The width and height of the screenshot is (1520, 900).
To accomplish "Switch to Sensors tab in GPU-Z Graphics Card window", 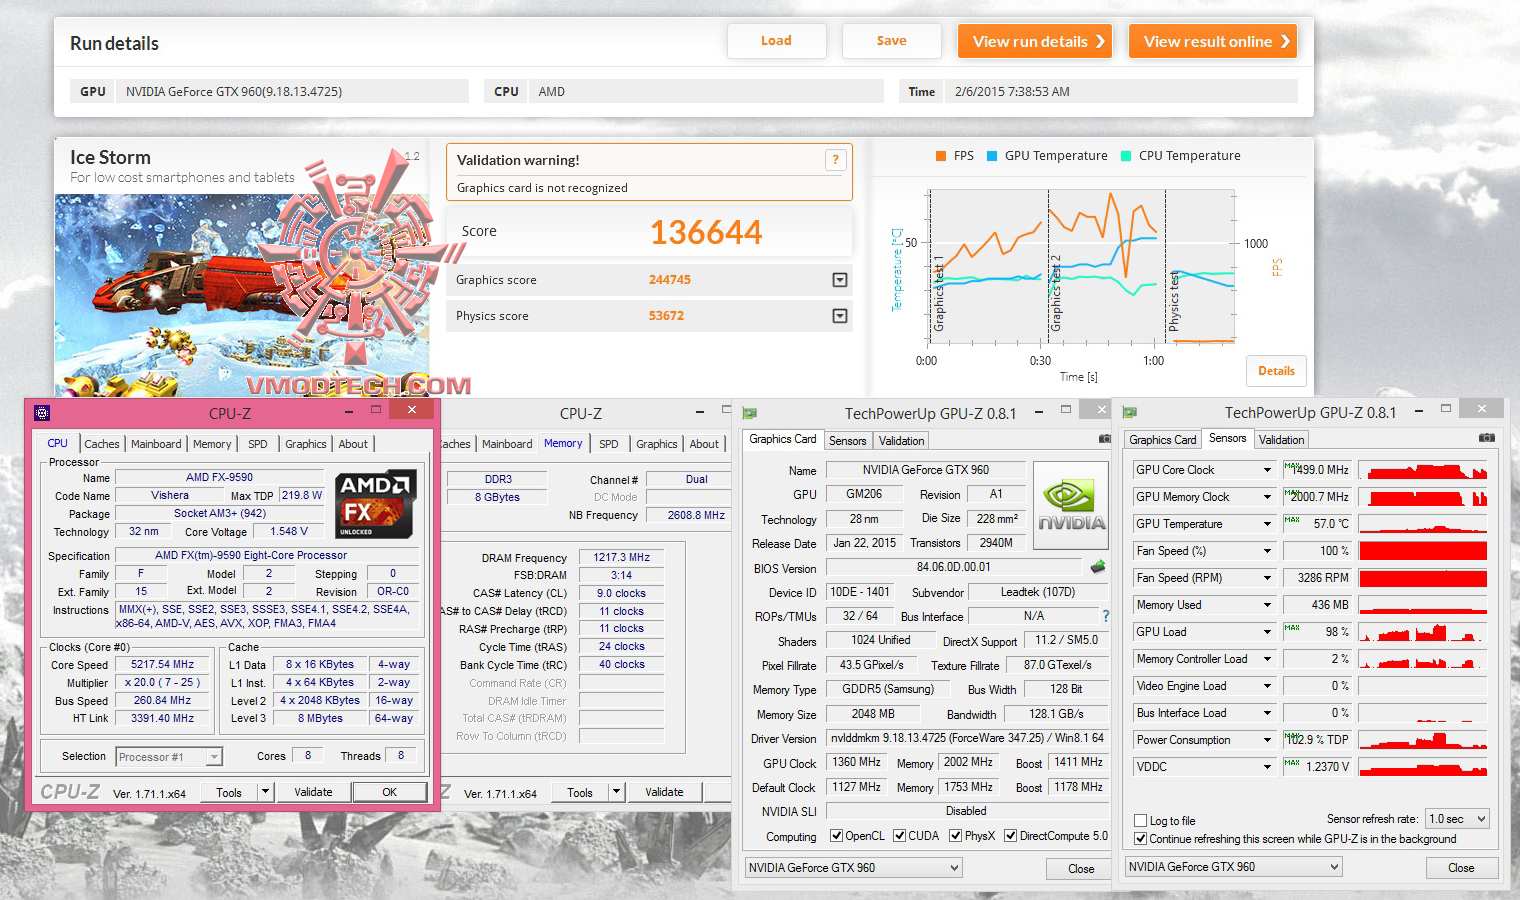I will (847, 441).
